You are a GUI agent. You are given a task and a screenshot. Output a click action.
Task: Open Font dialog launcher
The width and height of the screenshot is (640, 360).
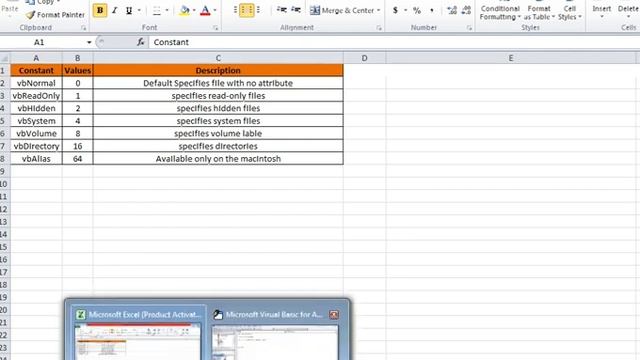(x=216, y=28)
